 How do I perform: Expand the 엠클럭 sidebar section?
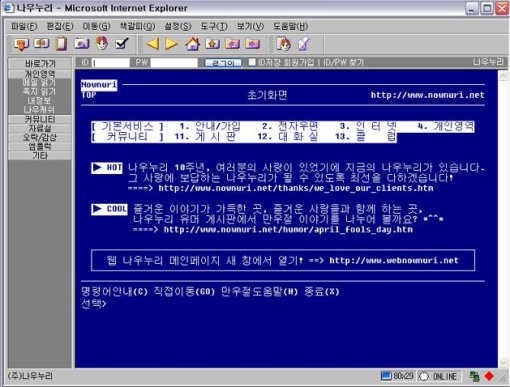(x=40, y=146)
